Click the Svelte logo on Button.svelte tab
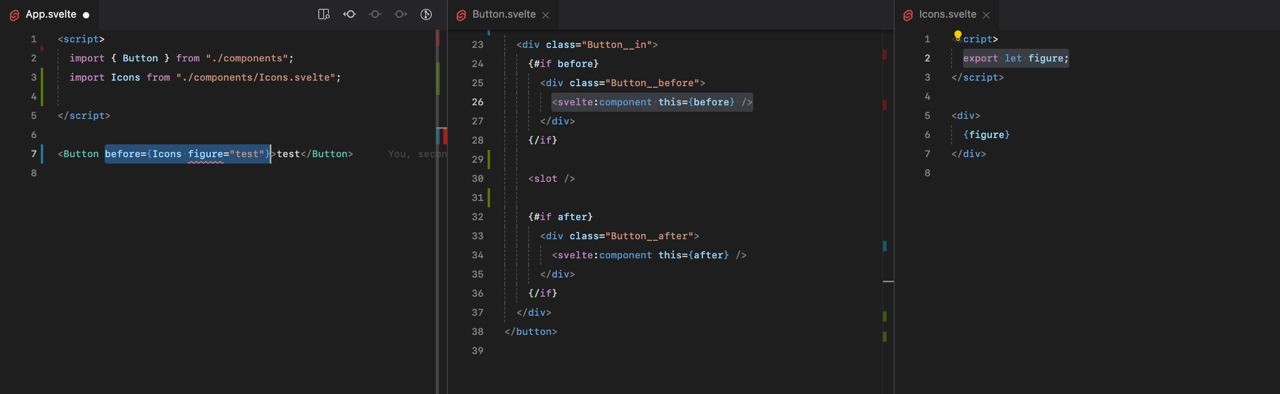The height and width of the screenshot is (394, 1280). (461, 15)
